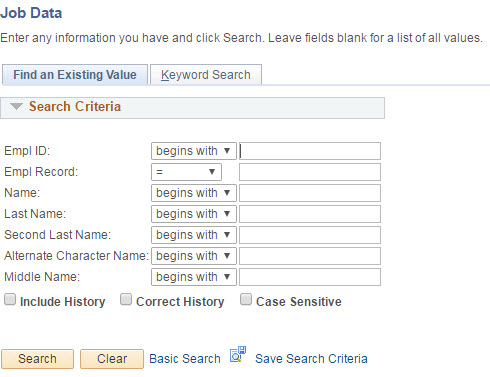Screen dimensions: 490x377
Task: Click the Save Search Criteria icon
Action: tap(238, 354)
